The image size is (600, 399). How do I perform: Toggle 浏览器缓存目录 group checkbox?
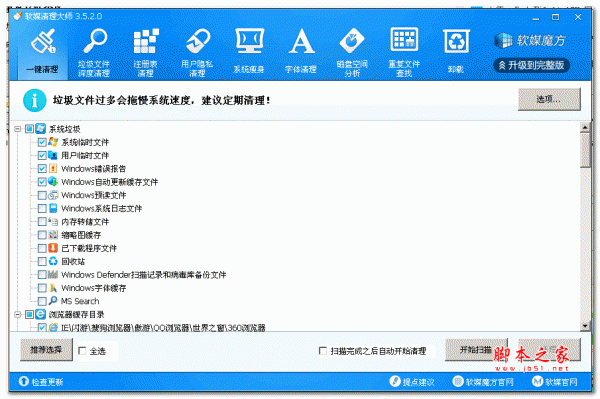pyautogui.click(x=29, y=314)
